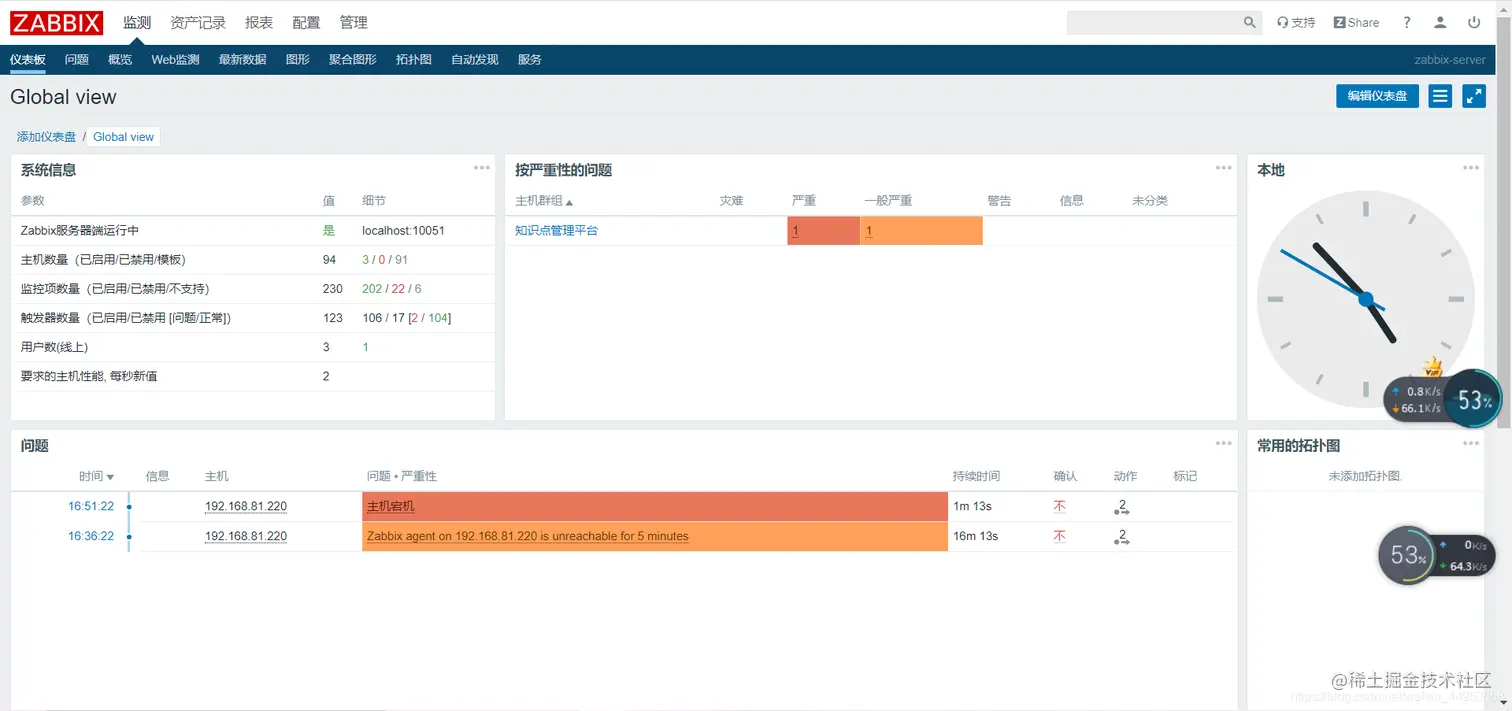Image resolution: width=1512 pixels, height=711 pixels.
Task: Click the search magnifier icon
Action: coord(1250,22)
